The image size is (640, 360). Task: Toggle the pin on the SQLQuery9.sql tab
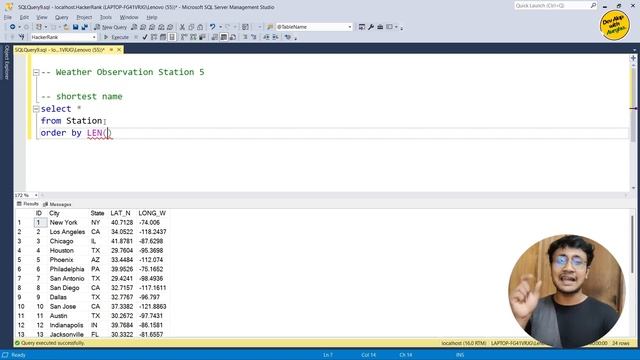point(111,50)
